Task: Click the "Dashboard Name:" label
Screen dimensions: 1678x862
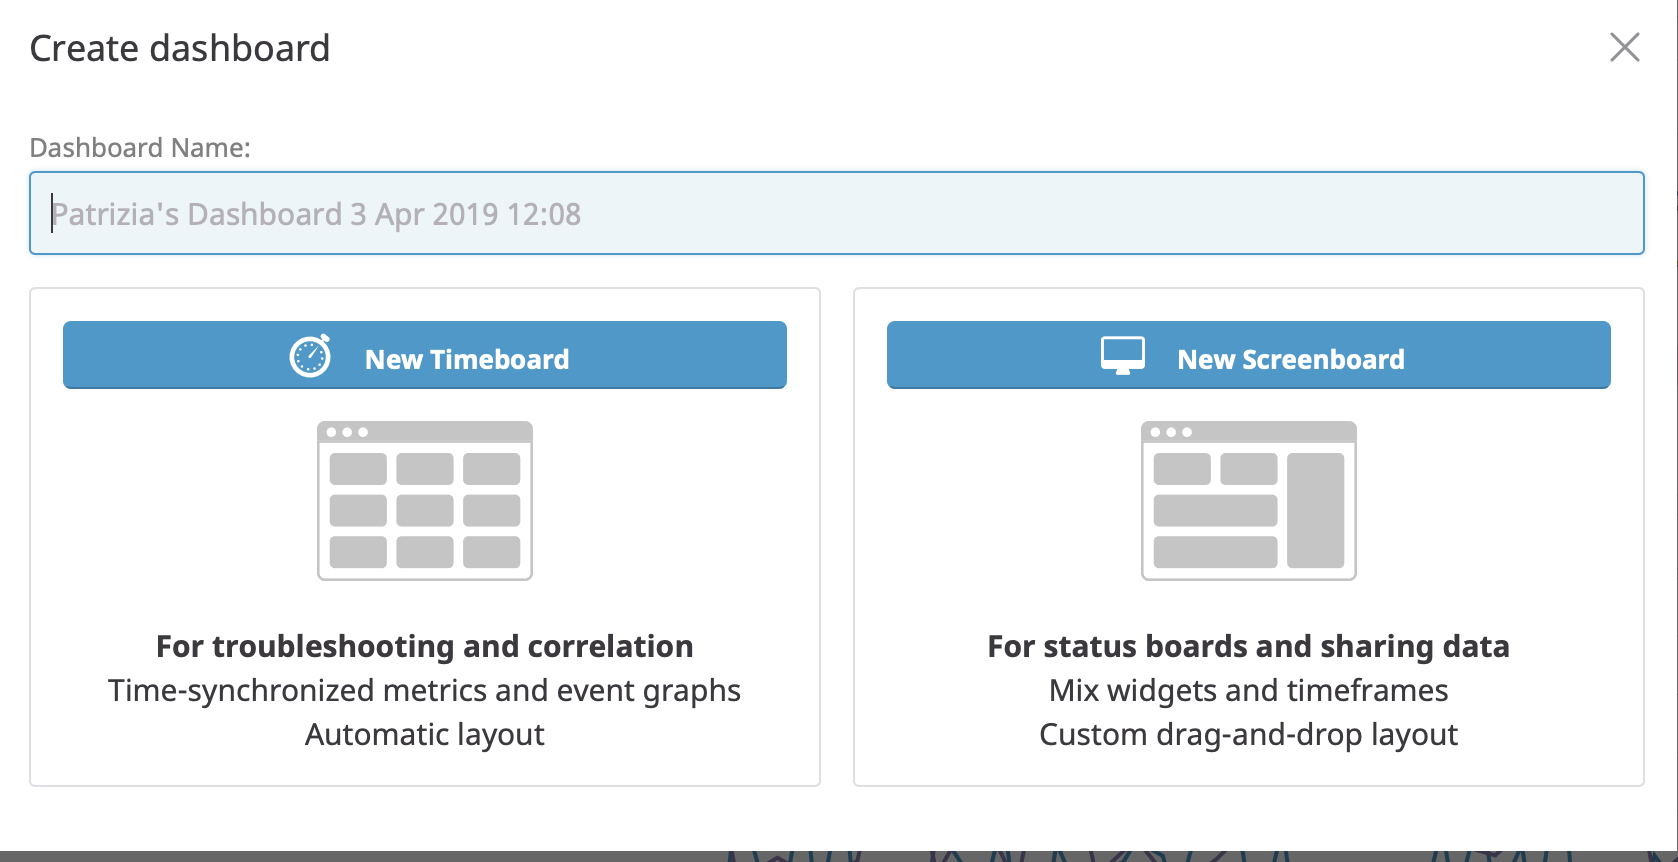Action: pos(140,148)
